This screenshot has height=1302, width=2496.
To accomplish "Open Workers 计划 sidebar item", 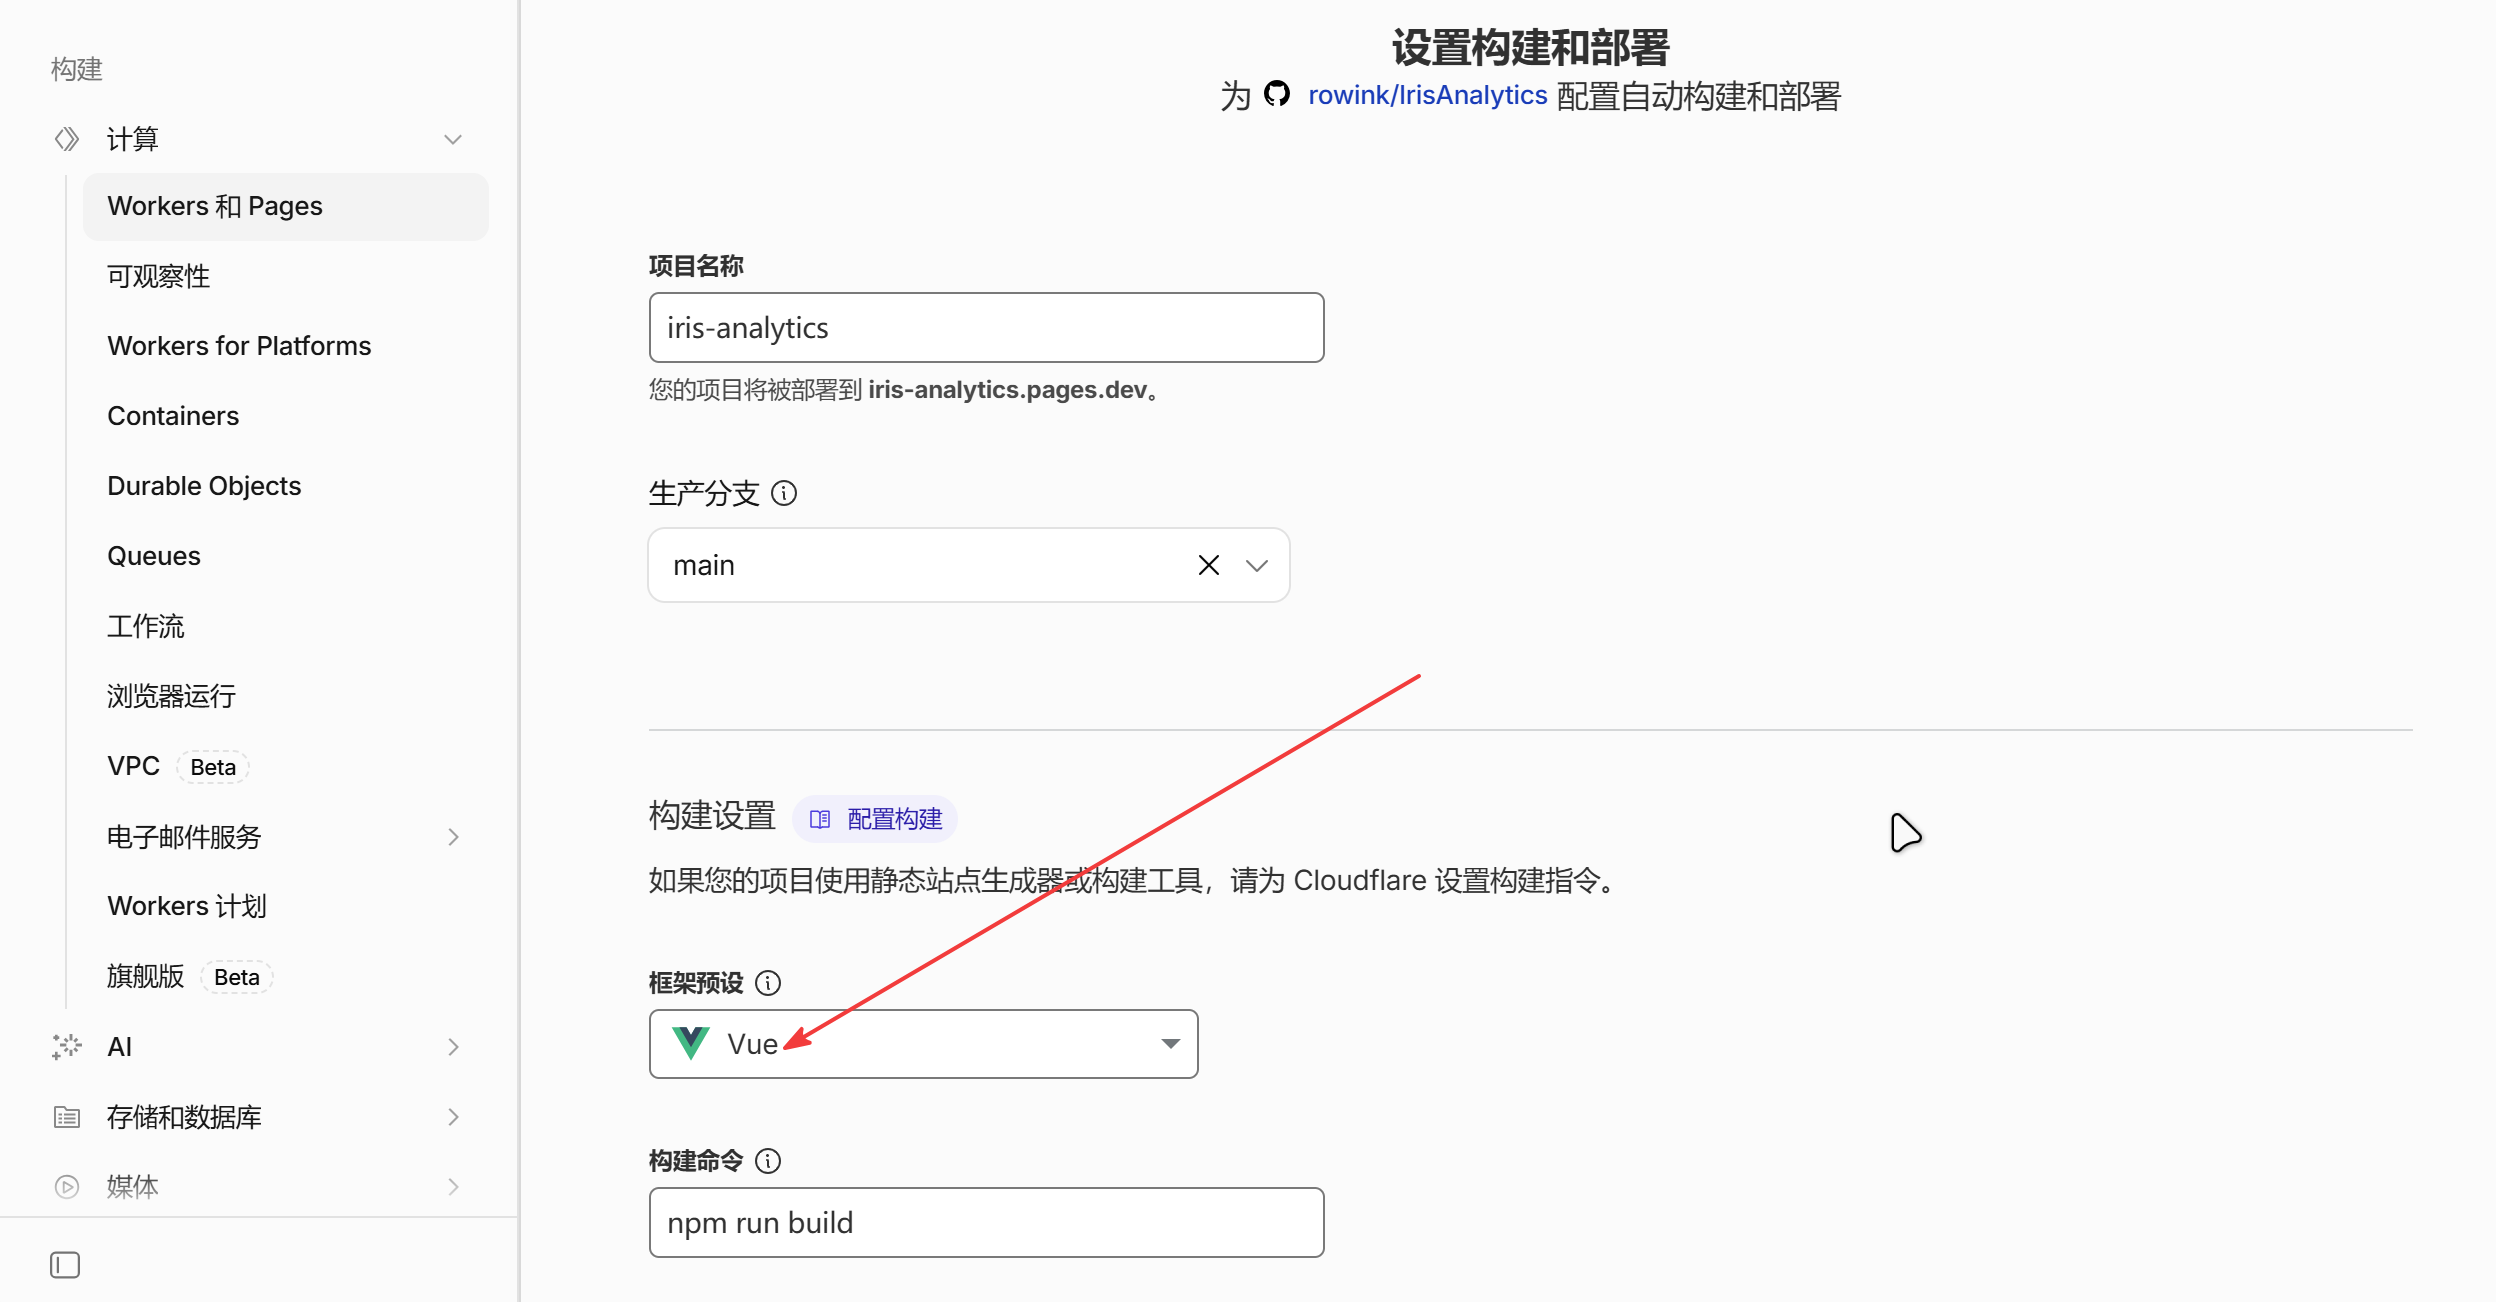I will tap(187, 906).
